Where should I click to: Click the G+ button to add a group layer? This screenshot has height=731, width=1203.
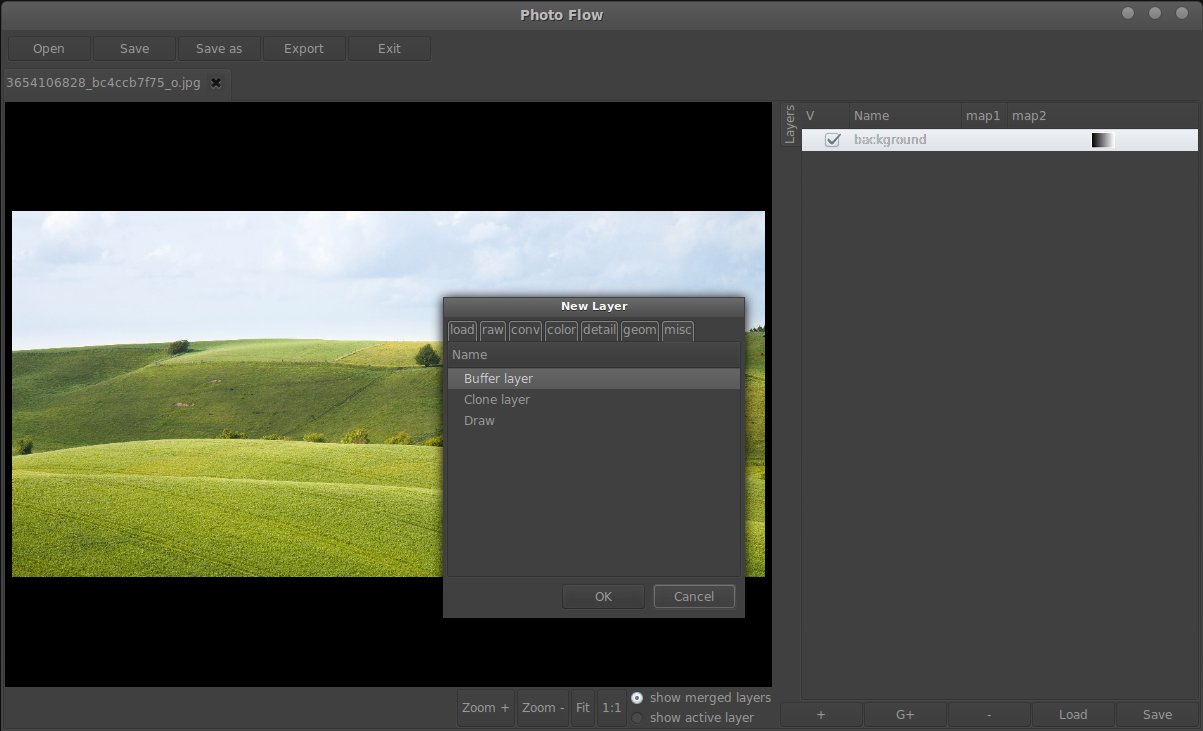pyautogui.click(x=905, y=714)
